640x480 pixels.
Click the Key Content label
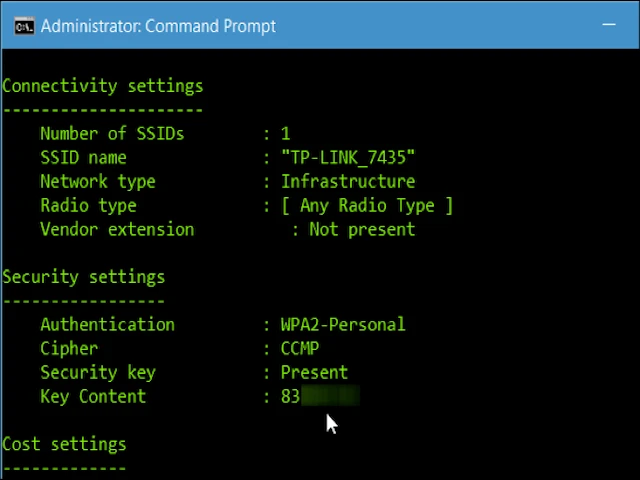(93, 397)
